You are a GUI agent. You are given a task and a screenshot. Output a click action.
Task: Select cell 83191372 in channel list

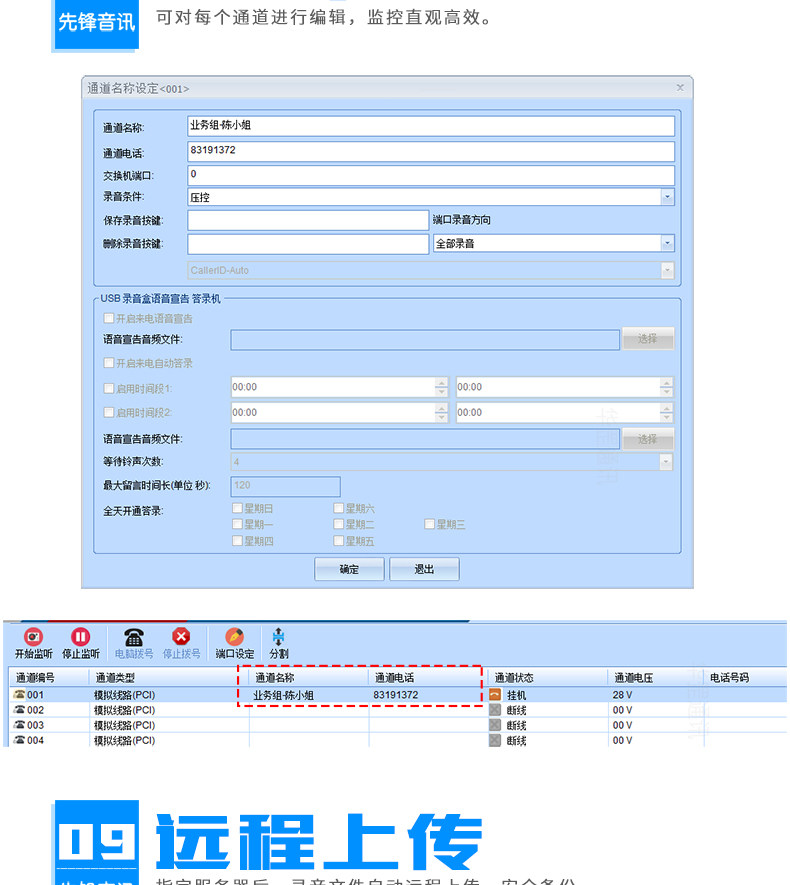pyautogui.click(x=396, y=695)
